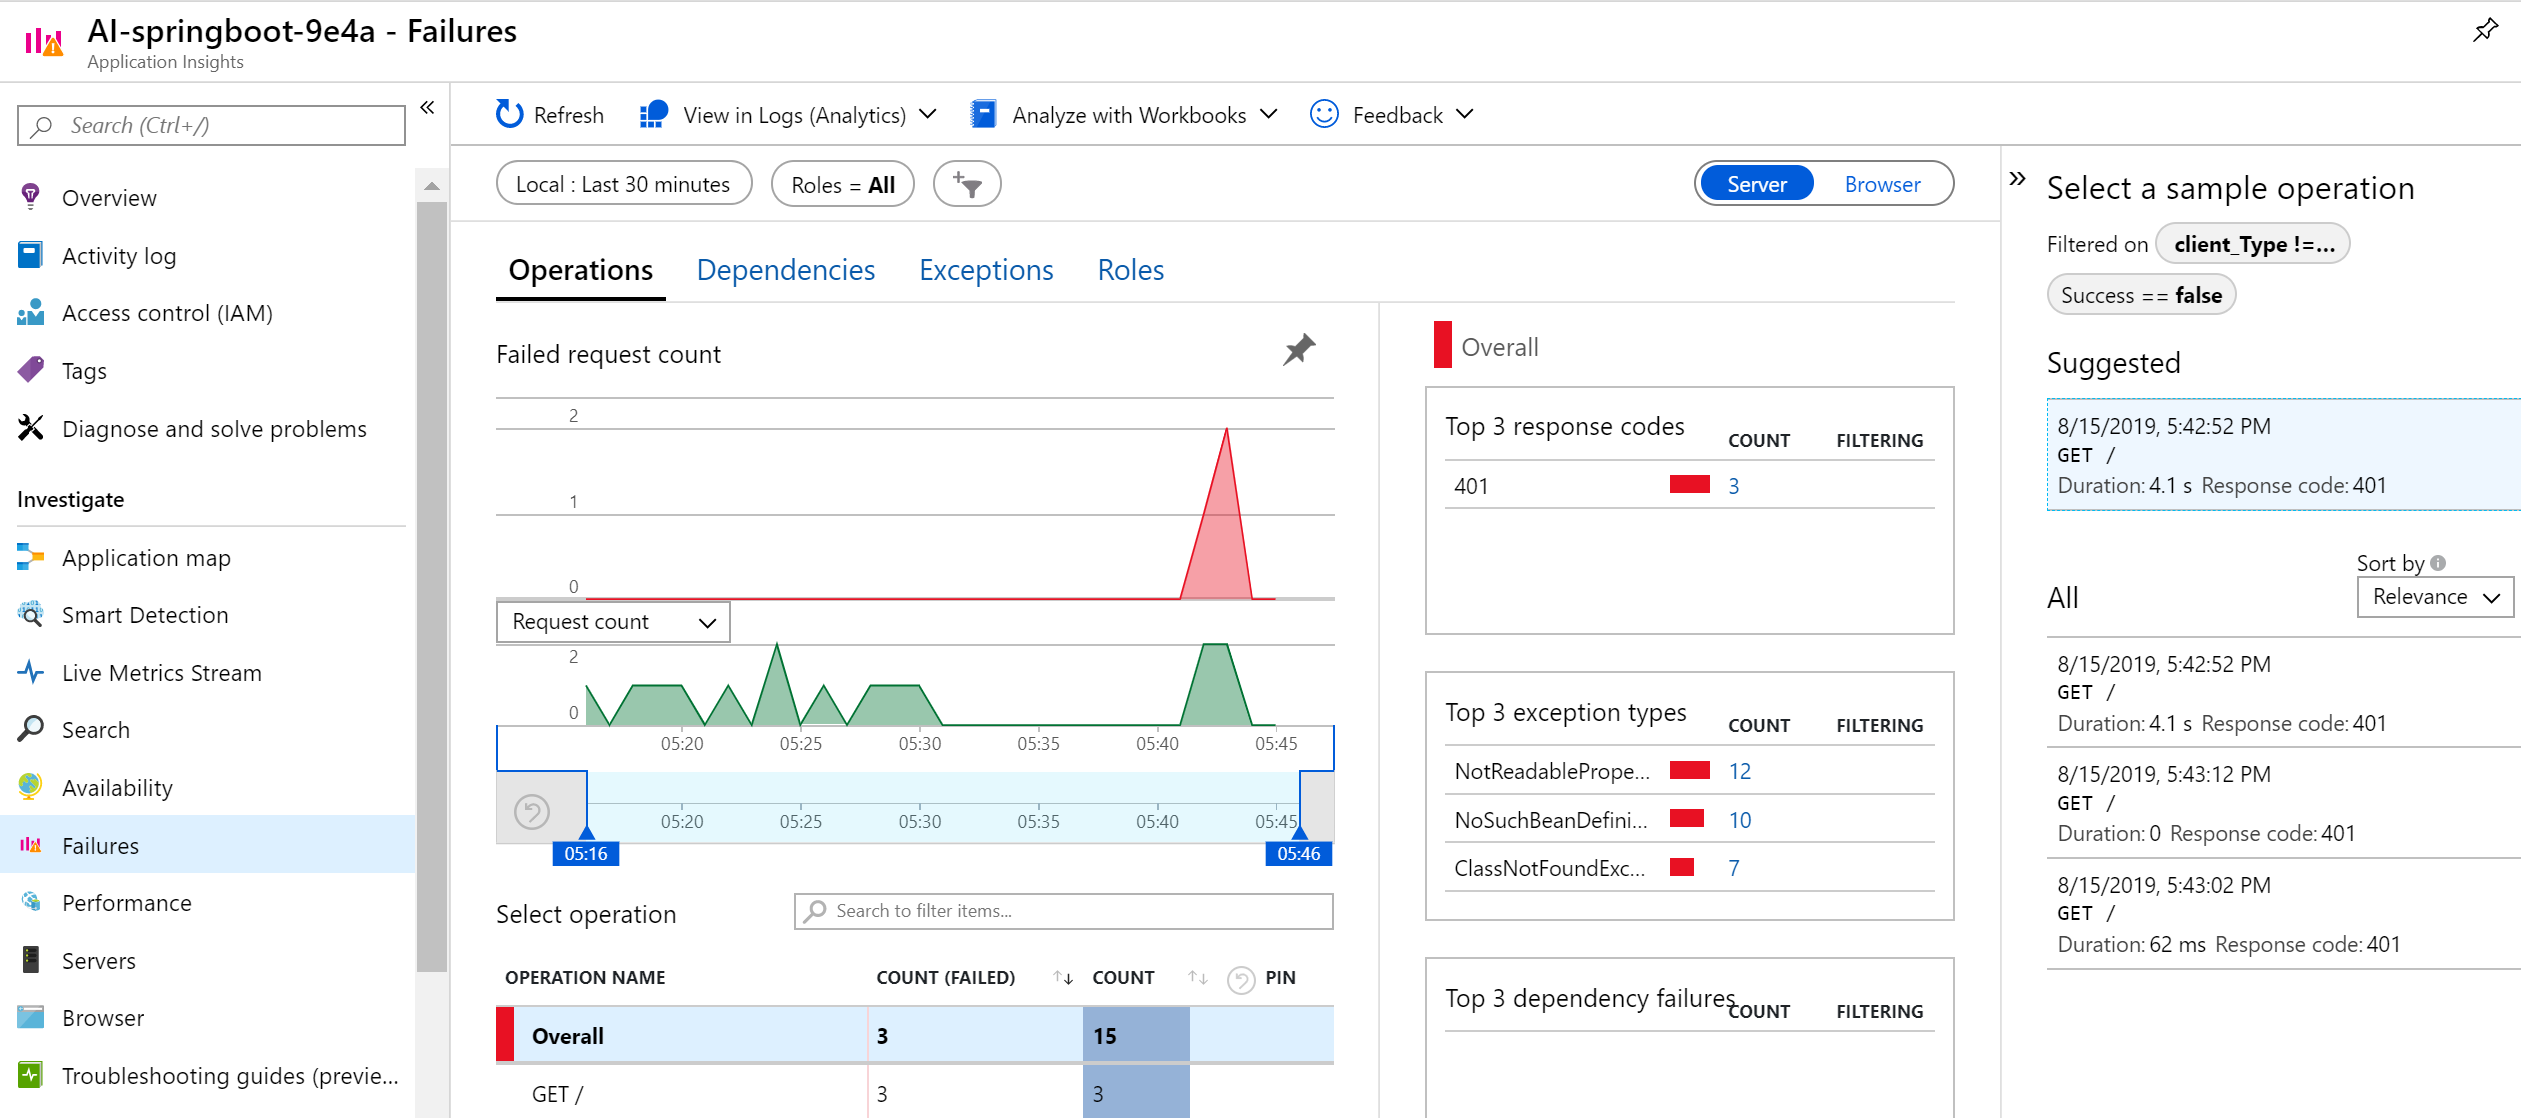This screenshot has height=1118, width=2521.
Task: Click the Refresh icon in toolbar
Action: [x=509, y=115]
